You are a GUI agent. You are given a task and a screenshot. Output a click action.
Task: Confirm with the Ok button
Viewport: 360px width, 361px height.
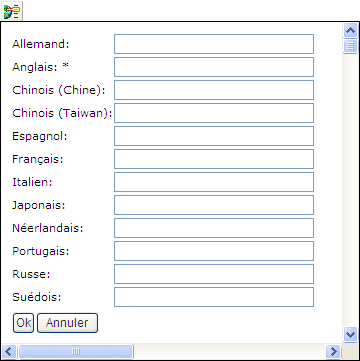click(x=23, y=323)
